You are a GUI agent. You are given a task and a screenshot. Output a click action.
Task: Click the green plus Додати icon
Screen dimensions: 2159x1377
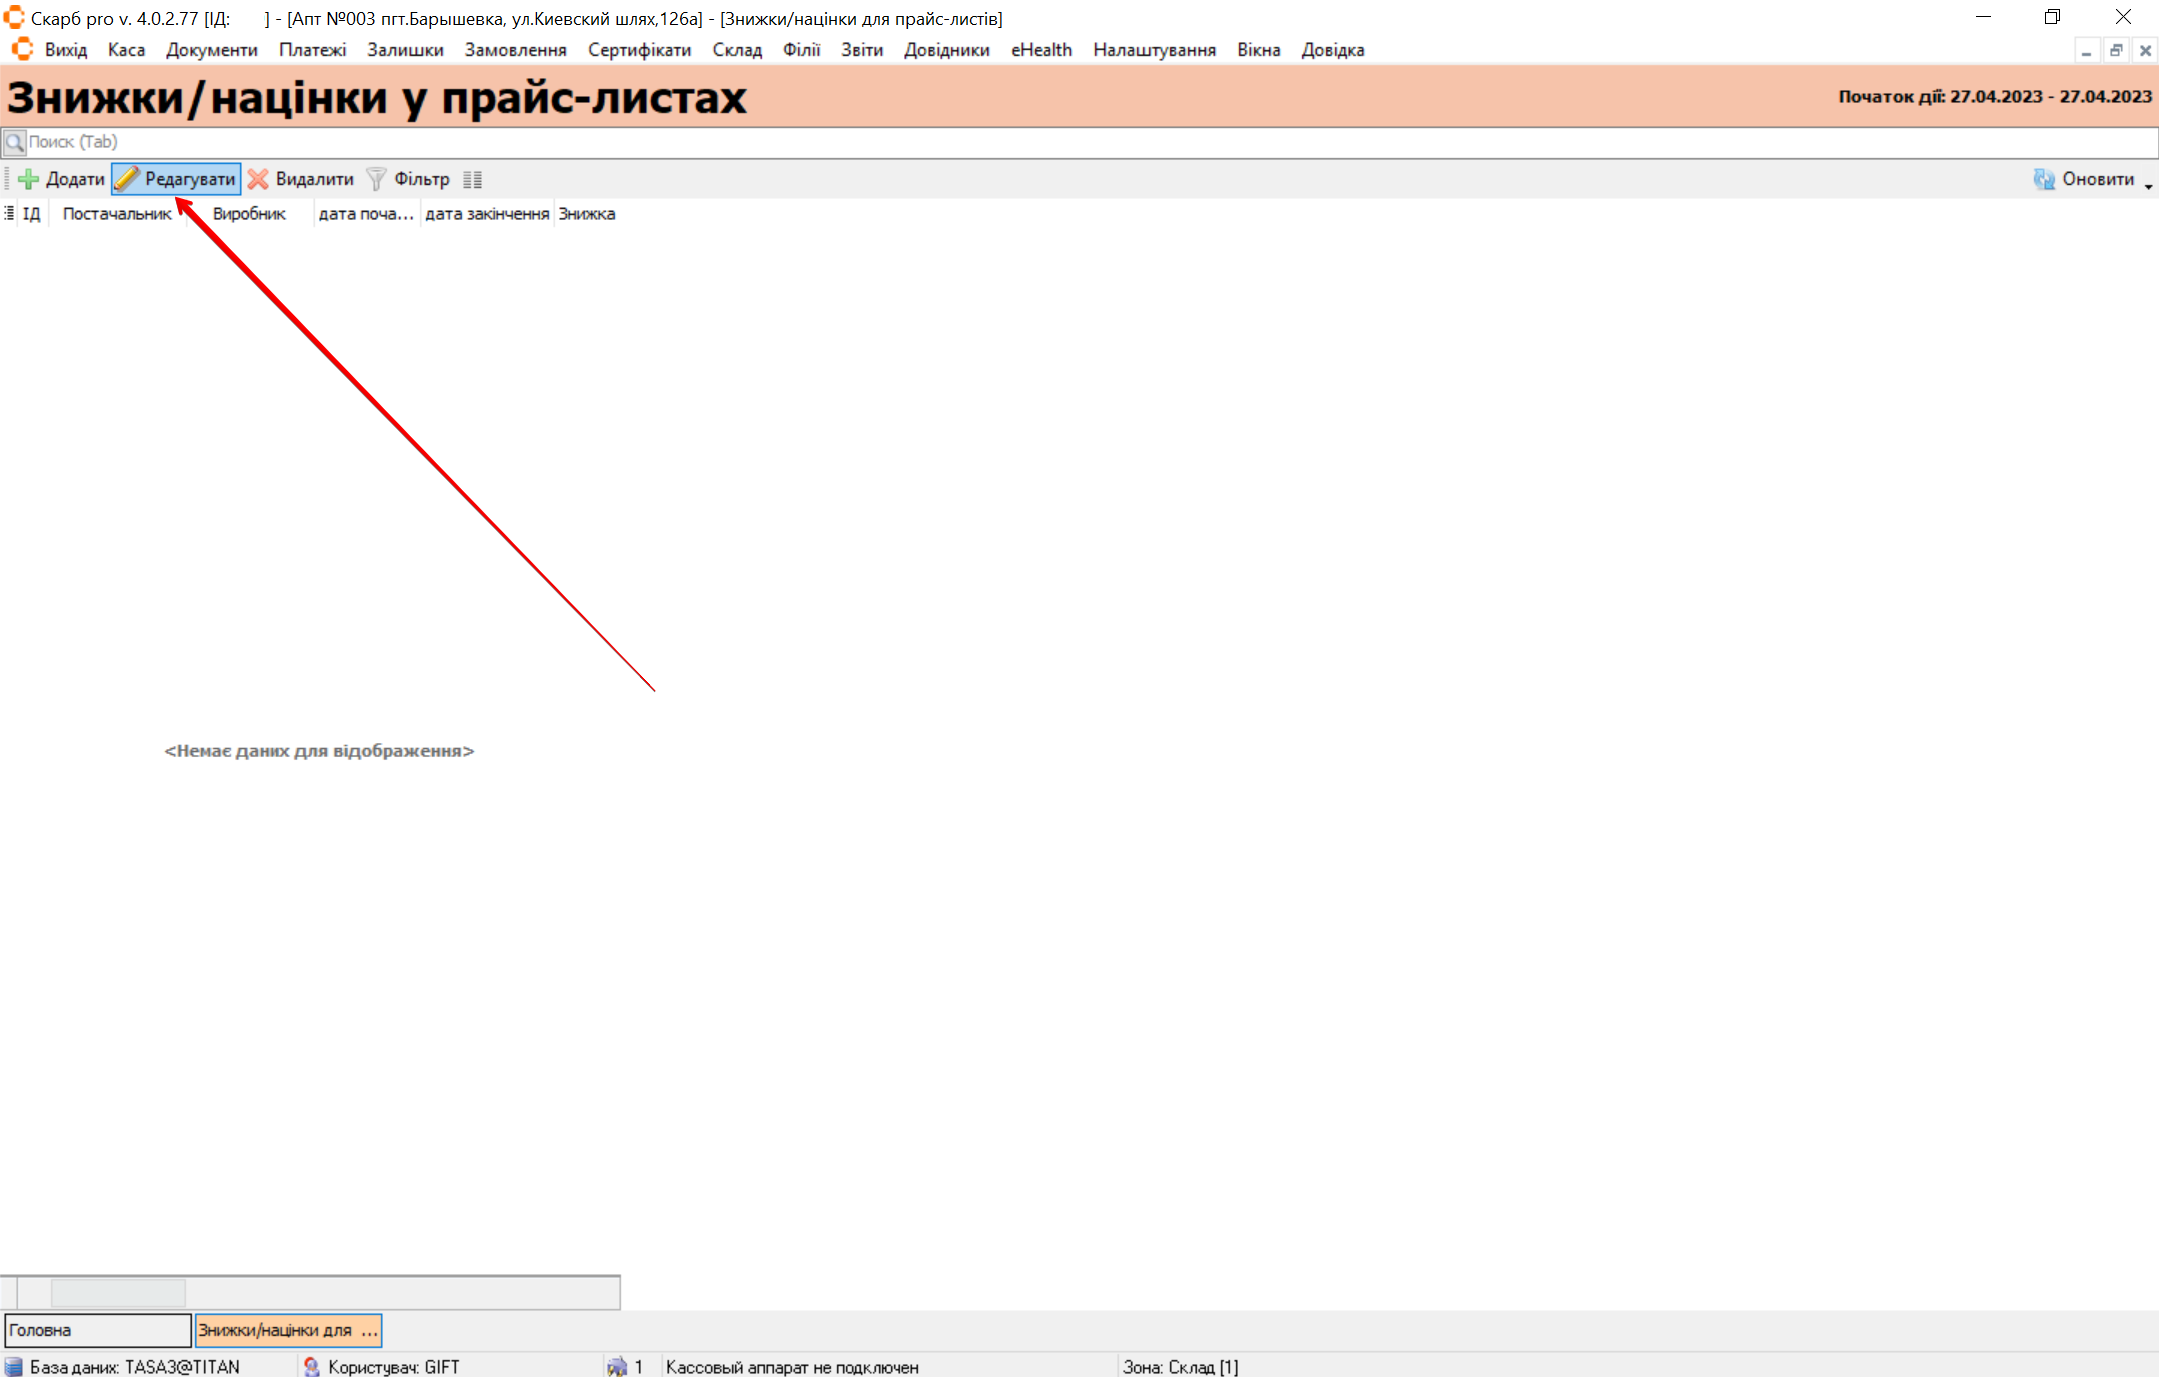28,179
